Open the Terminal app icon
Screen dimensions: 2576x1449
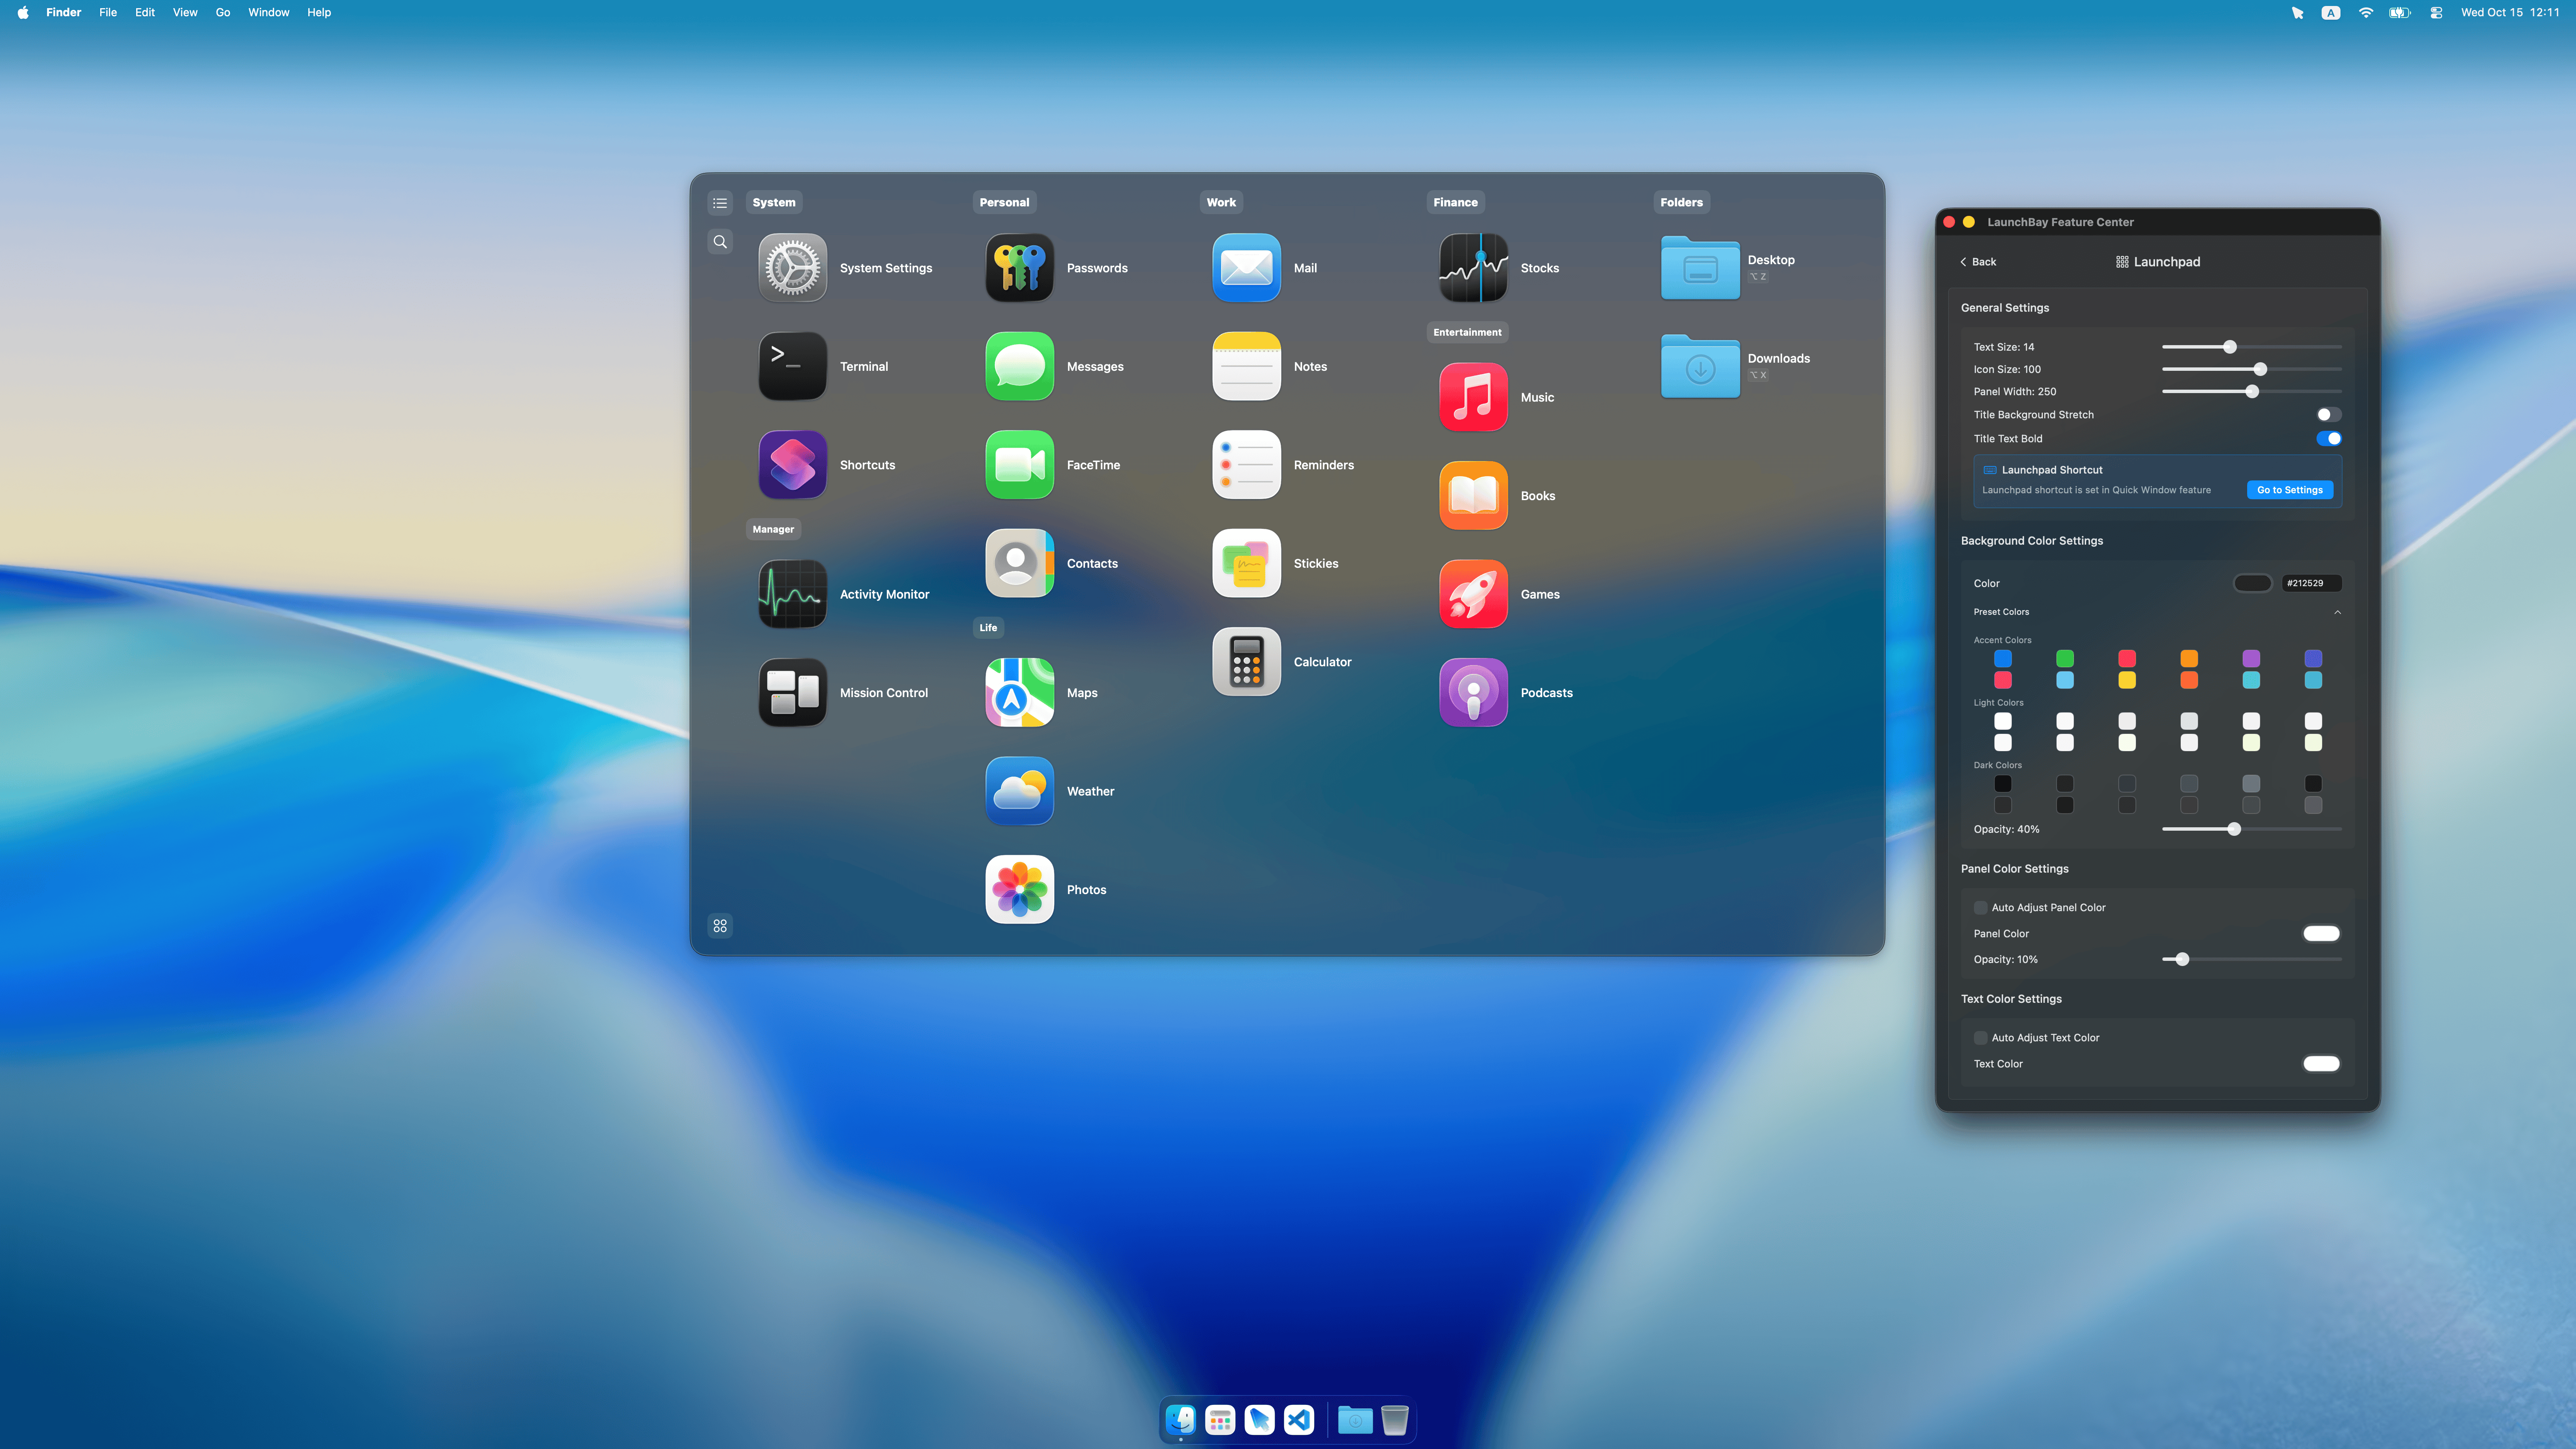(x=792, y=366)
